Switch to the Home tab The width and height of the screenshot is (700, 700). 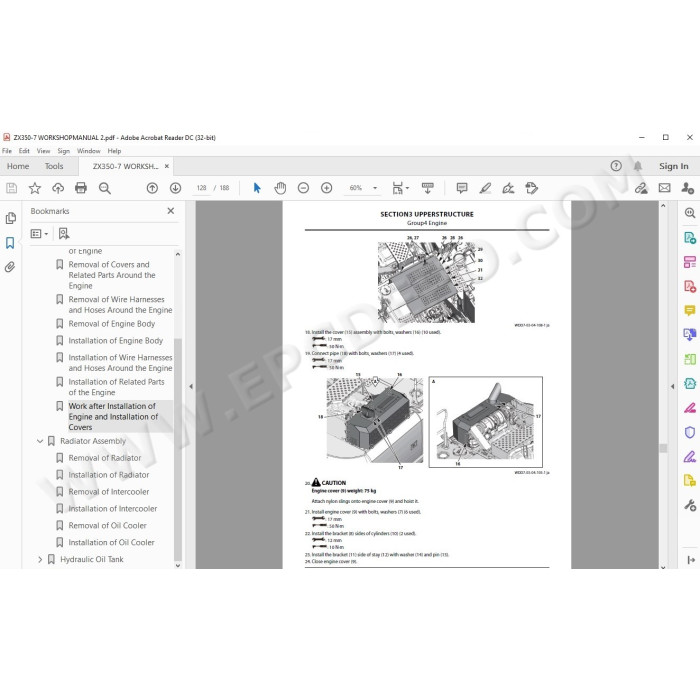click(x=18, y=166)
